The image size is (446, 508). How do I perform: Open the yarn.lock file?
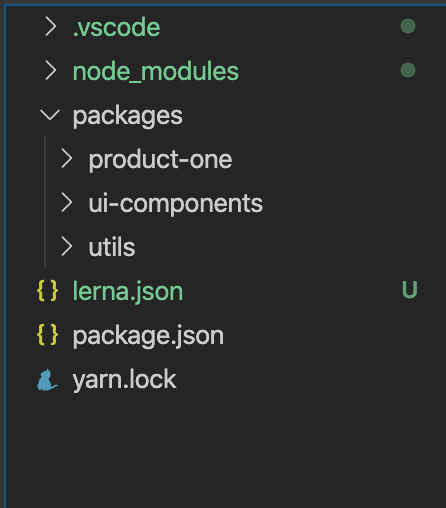click(124, 379)
